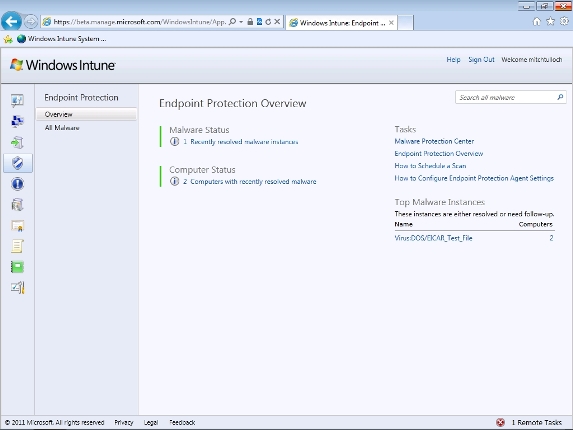
Task: Open the Virus:DOS/EICAR_Test_File malware entry
Action: [433, 238]
